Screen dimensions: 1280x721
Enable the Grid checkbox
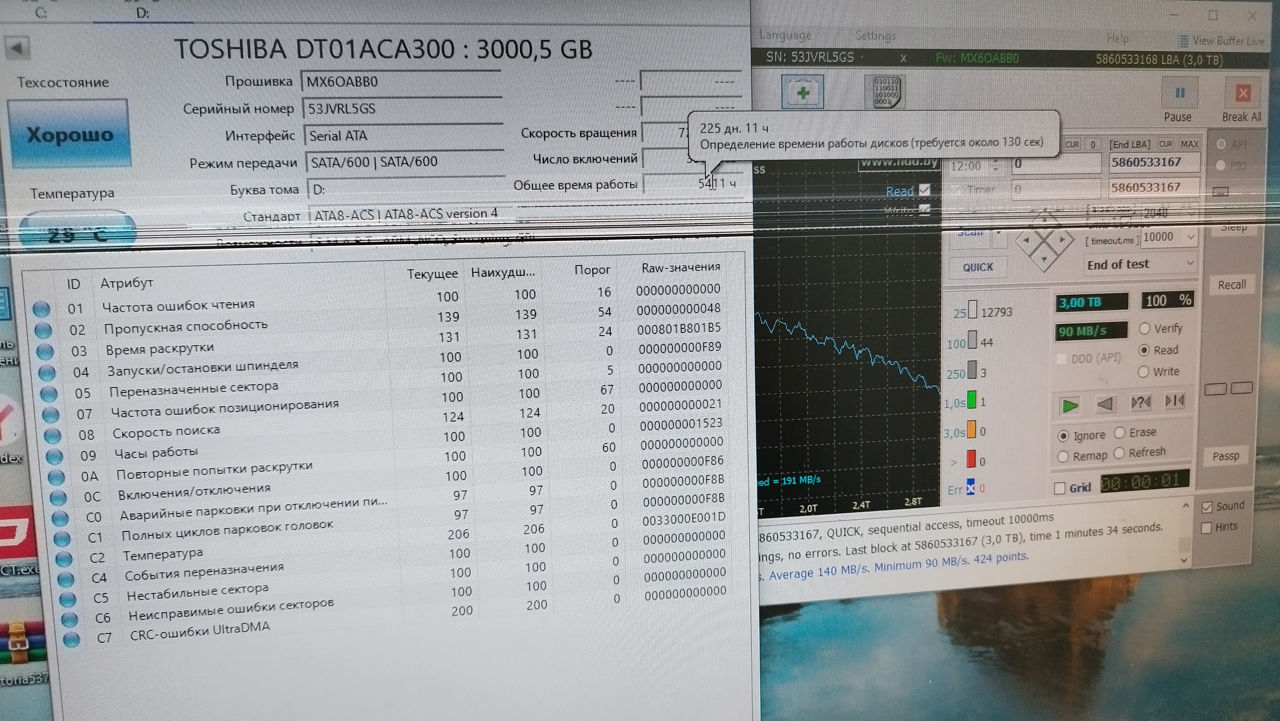click(x=1060, y=488)
